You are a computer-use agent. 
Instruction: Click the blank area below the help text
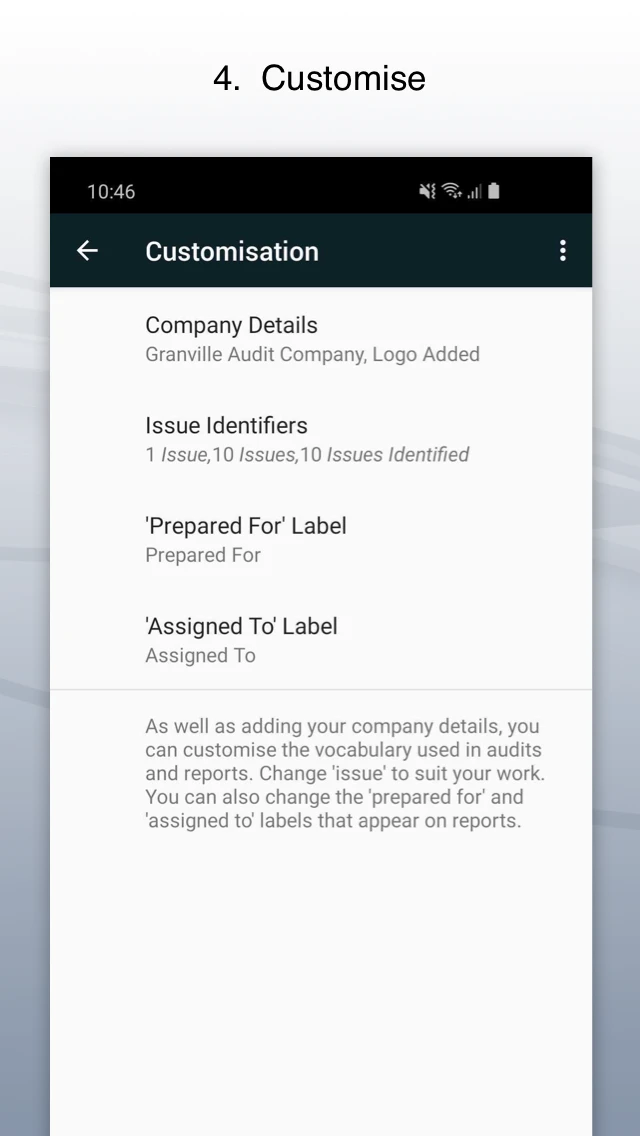320,980
